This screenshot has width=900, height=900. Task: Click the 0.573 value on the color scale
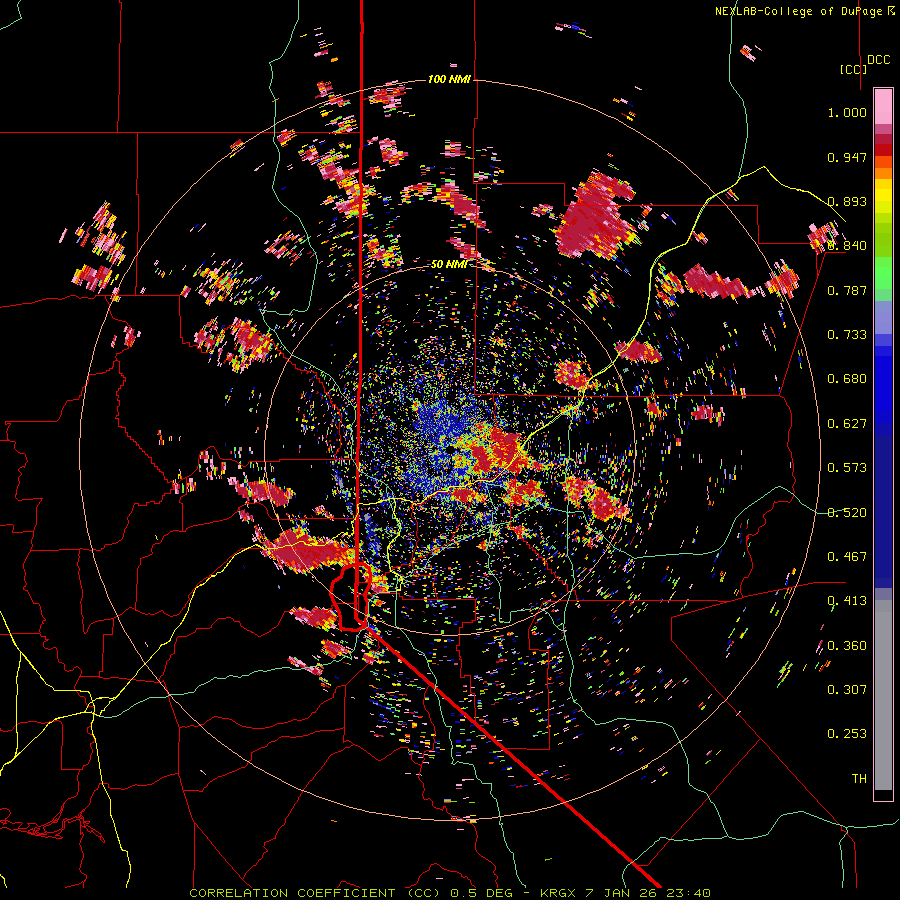click(847, 468)
